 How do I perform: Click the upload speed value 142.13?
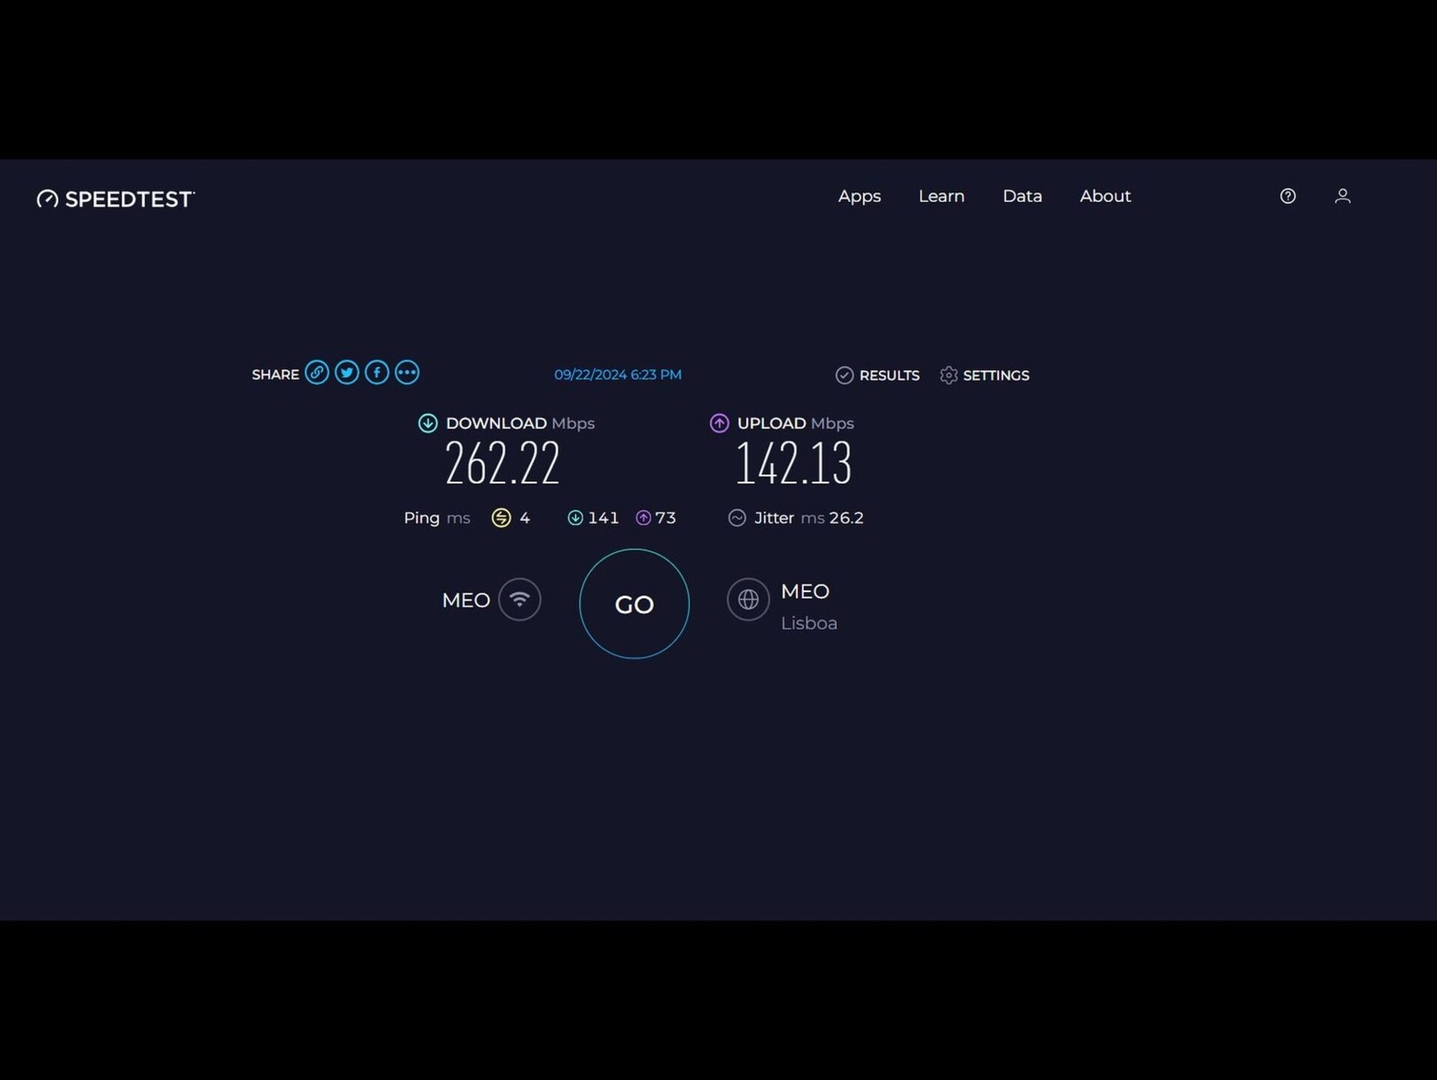click(x=793, y=464)
